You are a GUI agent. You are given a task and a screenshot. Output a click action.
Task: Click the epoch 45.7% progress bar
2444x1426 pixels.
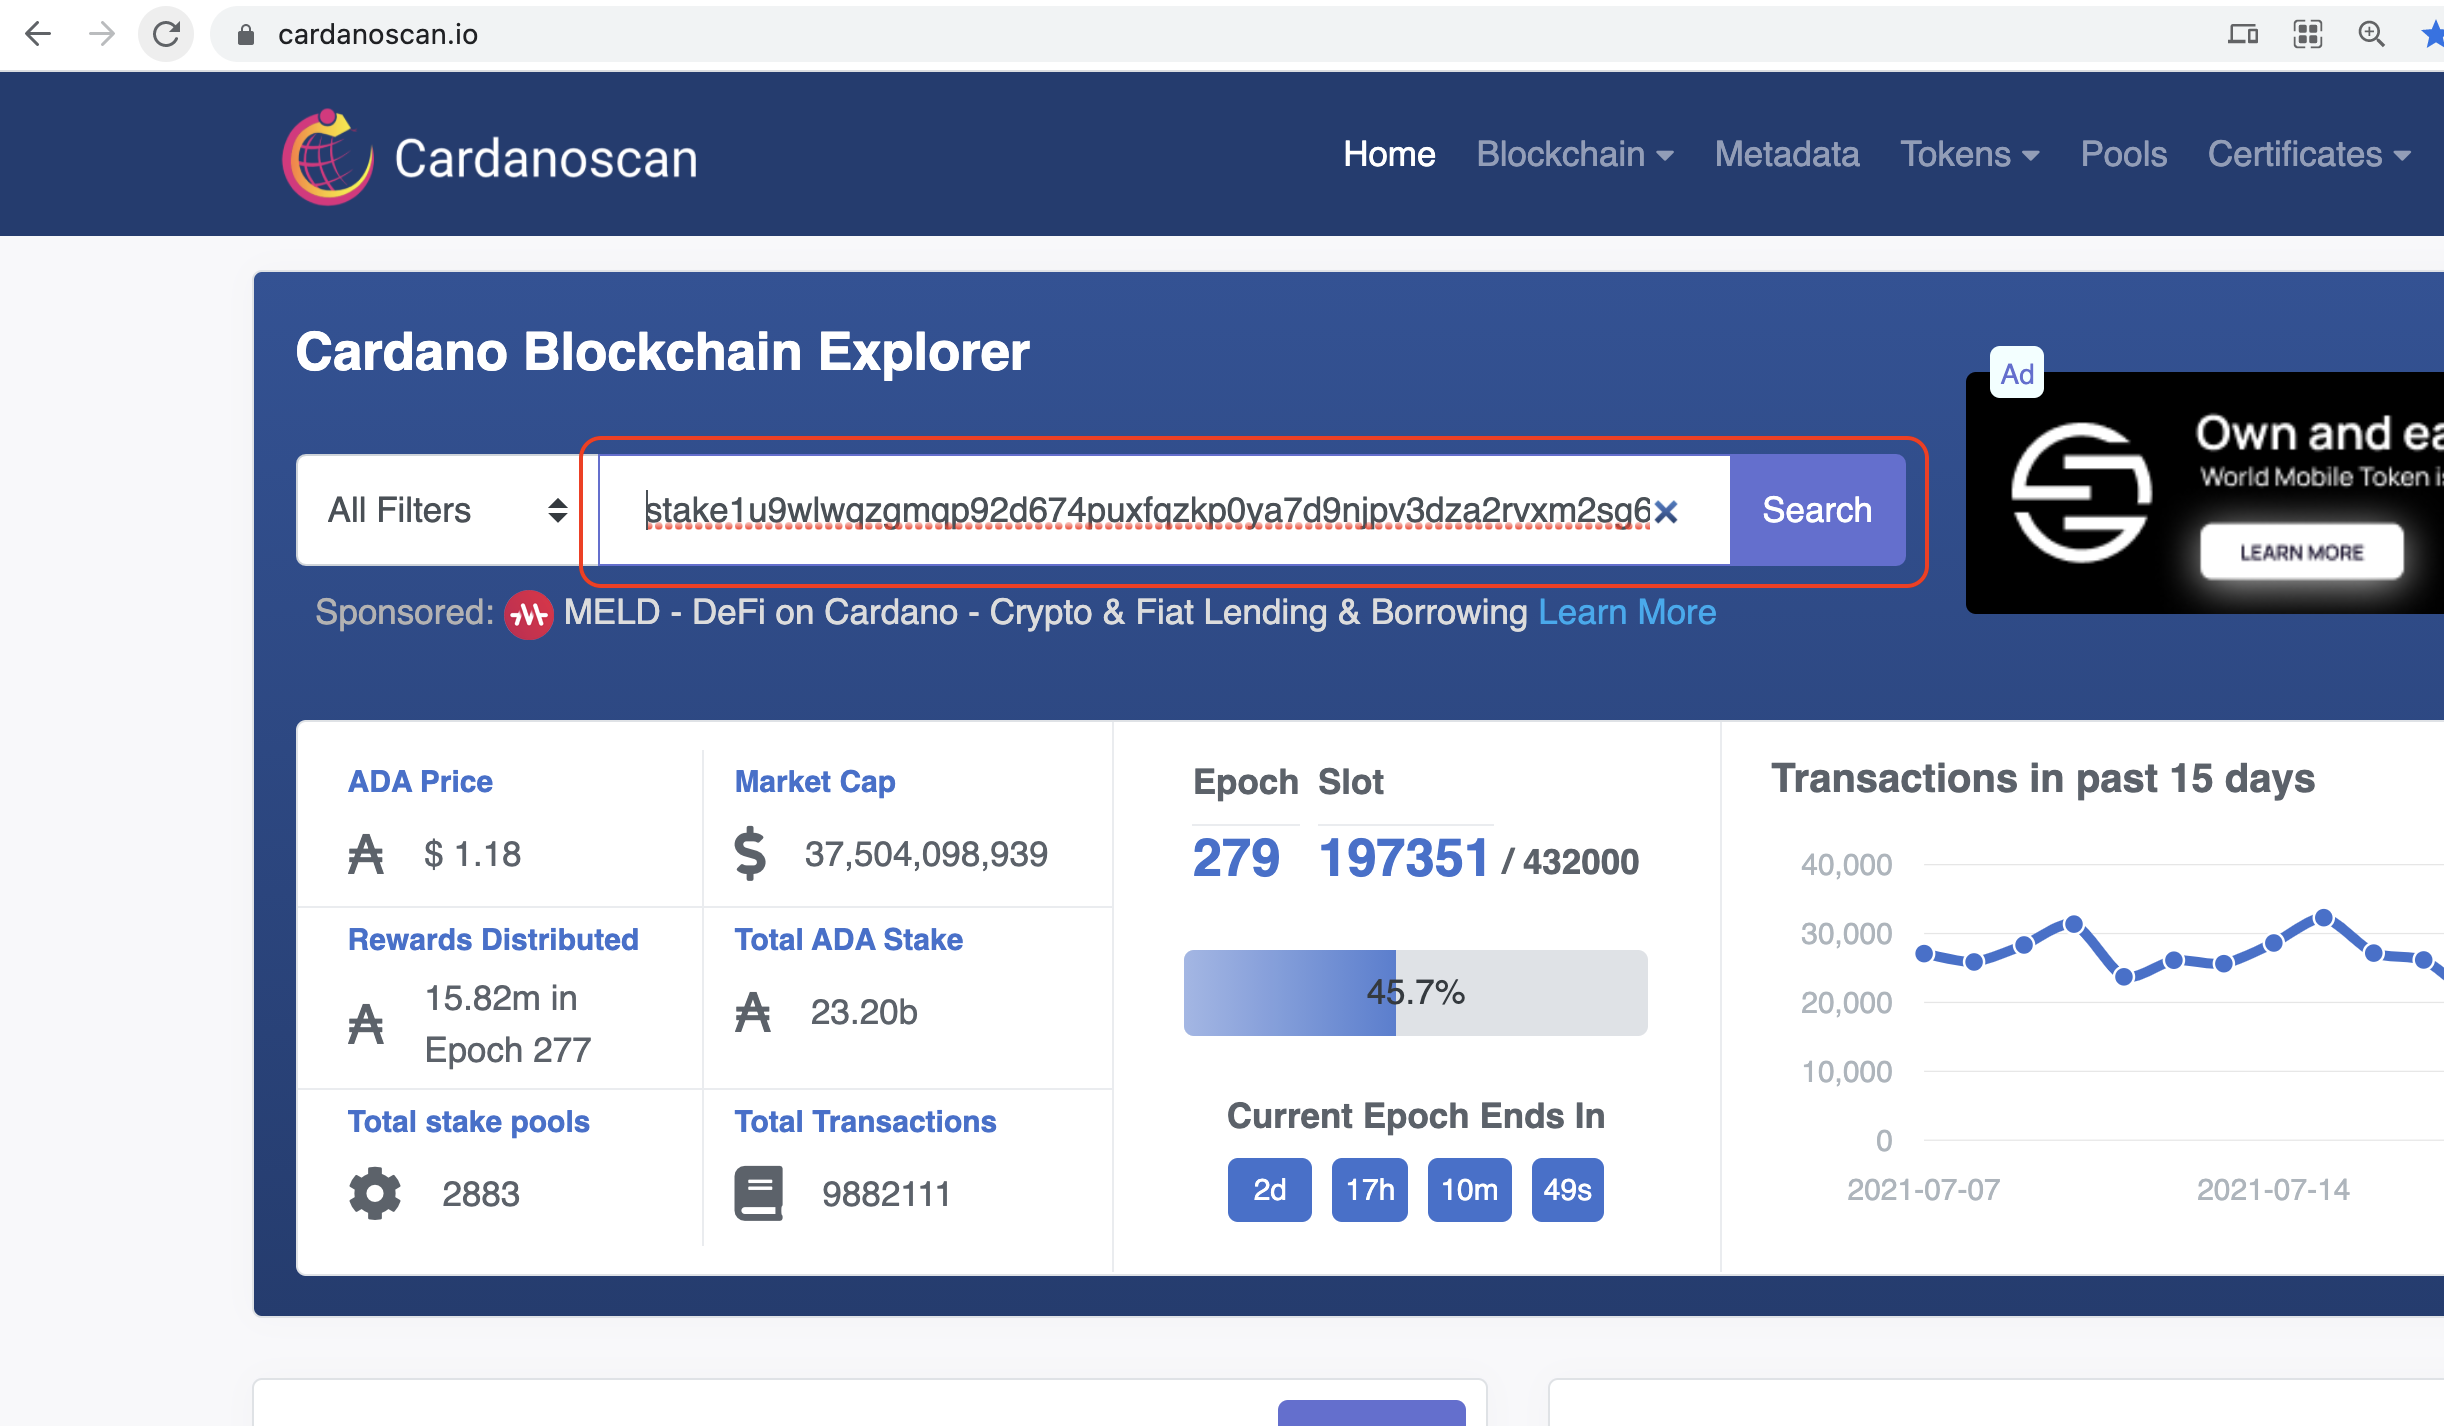[1415, 993]
